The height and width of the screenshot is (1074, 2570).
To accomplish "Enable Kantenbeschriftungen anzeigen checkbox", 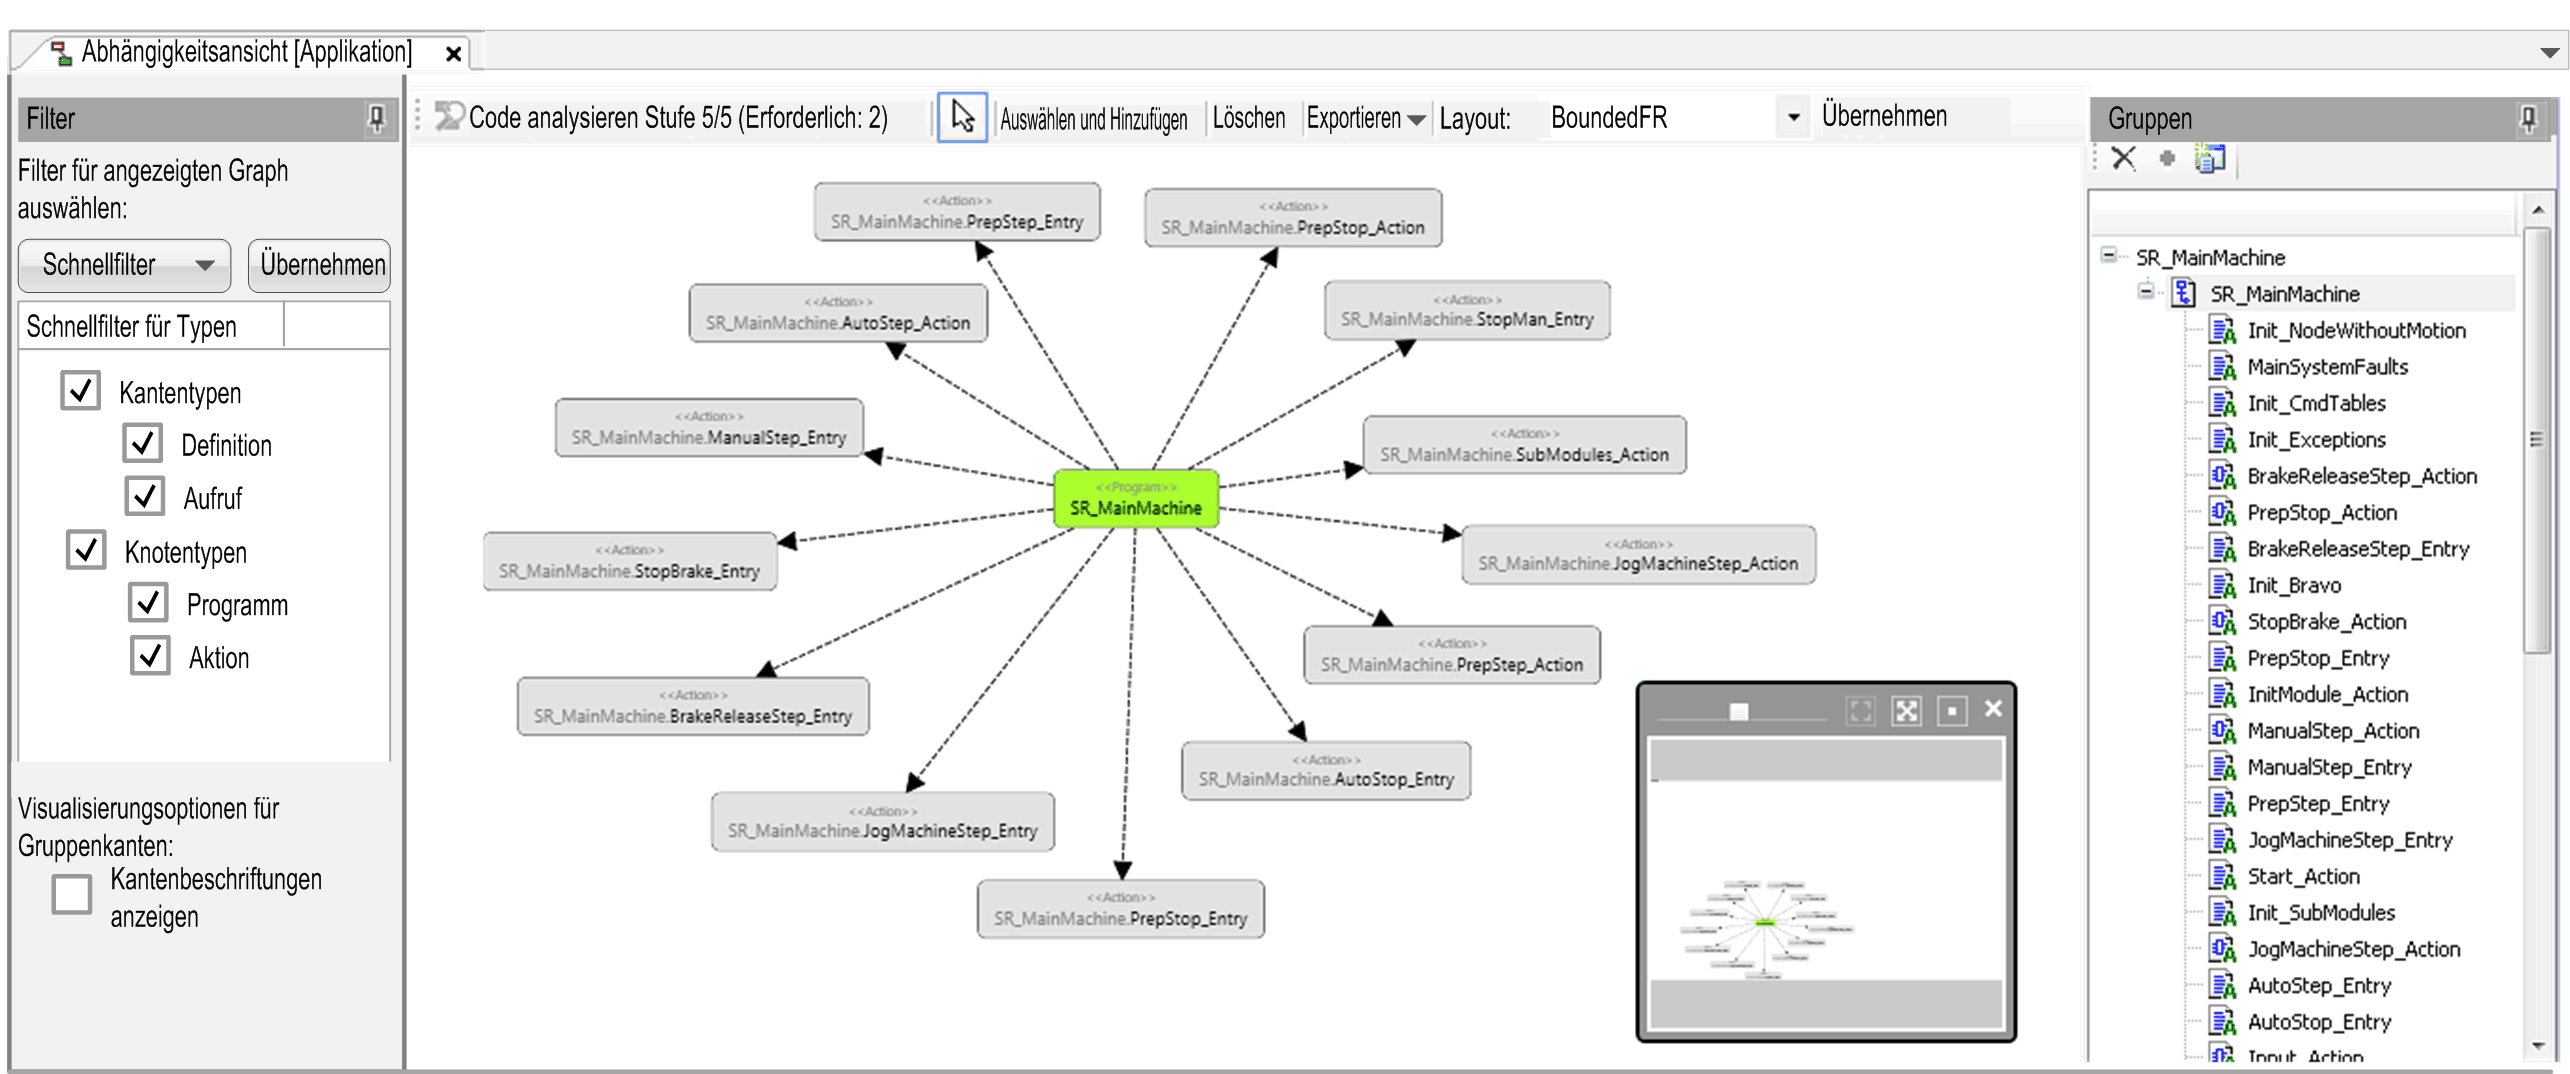I will pos(72,894).
